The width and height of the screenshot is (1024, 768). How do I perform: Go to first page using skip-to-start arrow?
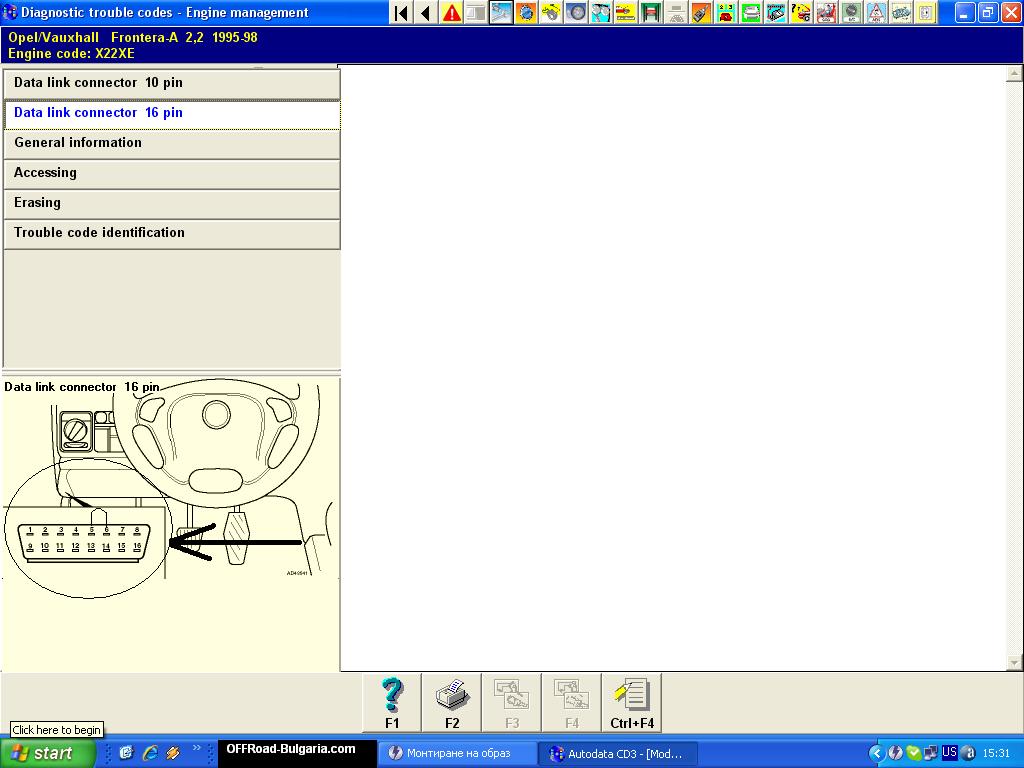click(x=401, y=12)
